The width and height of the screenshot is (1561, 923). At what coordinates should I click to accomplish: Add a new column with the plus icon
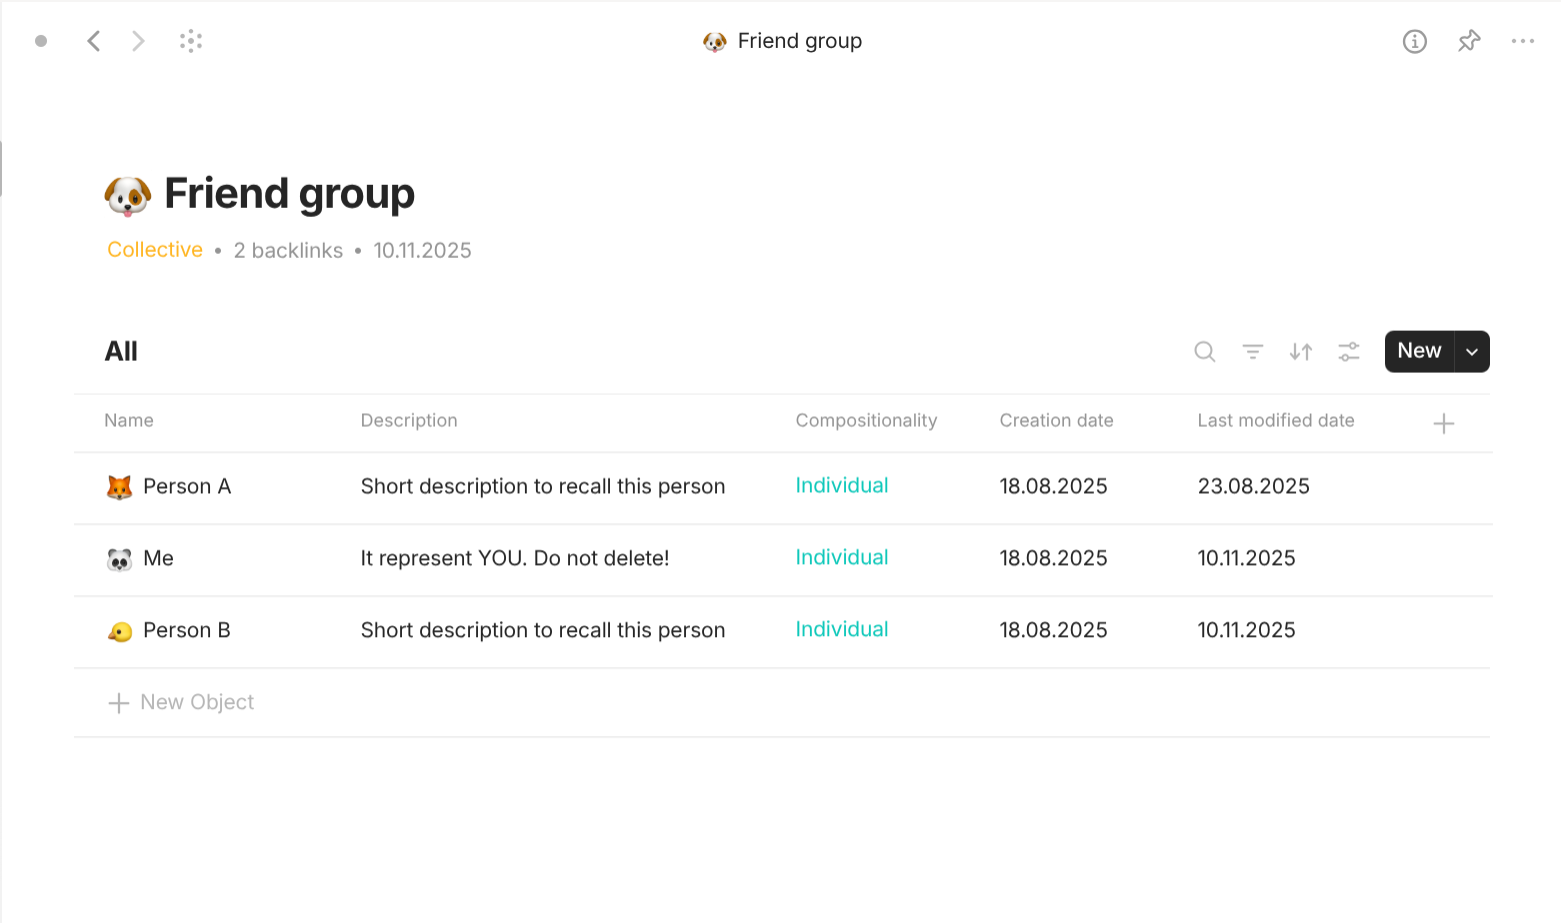[1444, 423]
